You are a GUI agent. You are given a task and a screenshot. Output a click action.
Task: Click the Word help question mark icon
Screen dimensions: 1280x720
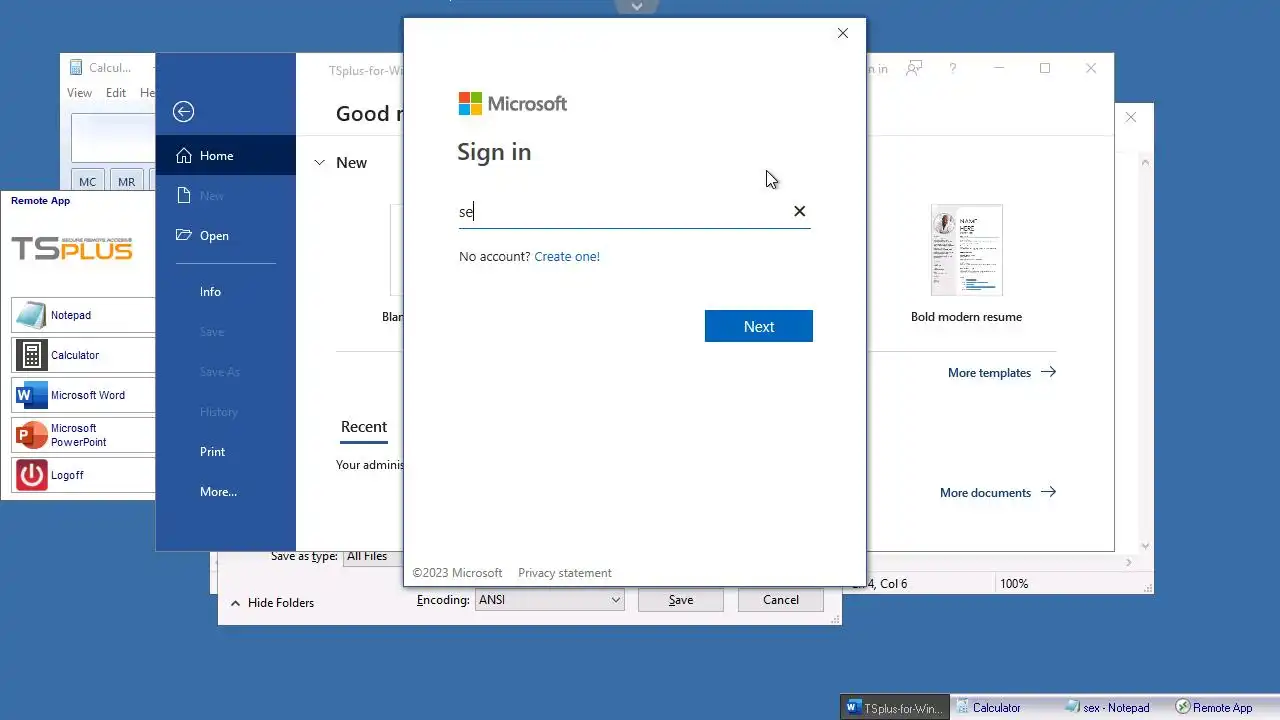953,68
